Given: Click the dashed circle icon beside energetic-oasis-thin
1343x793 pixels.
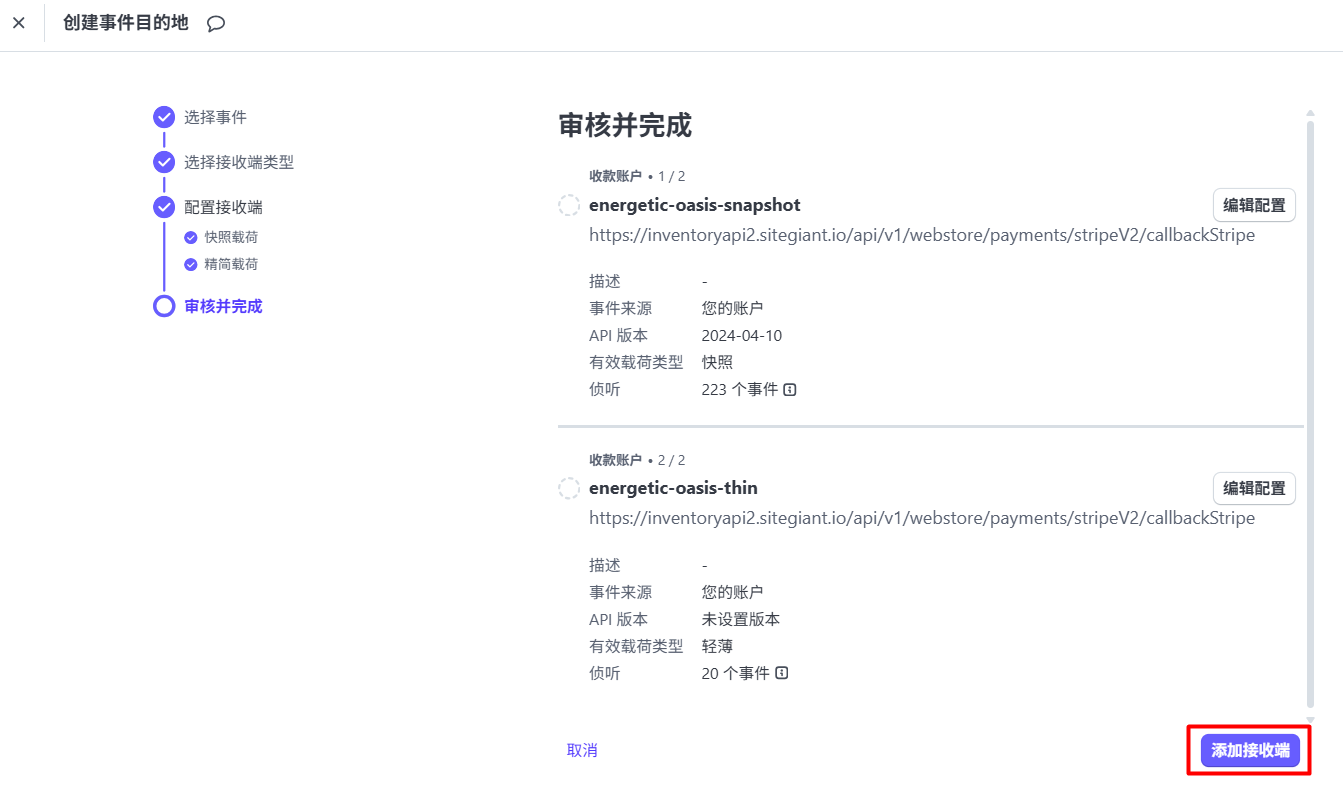Looking at the screenshot, I should pyautogui.click(x=569, y=489).
